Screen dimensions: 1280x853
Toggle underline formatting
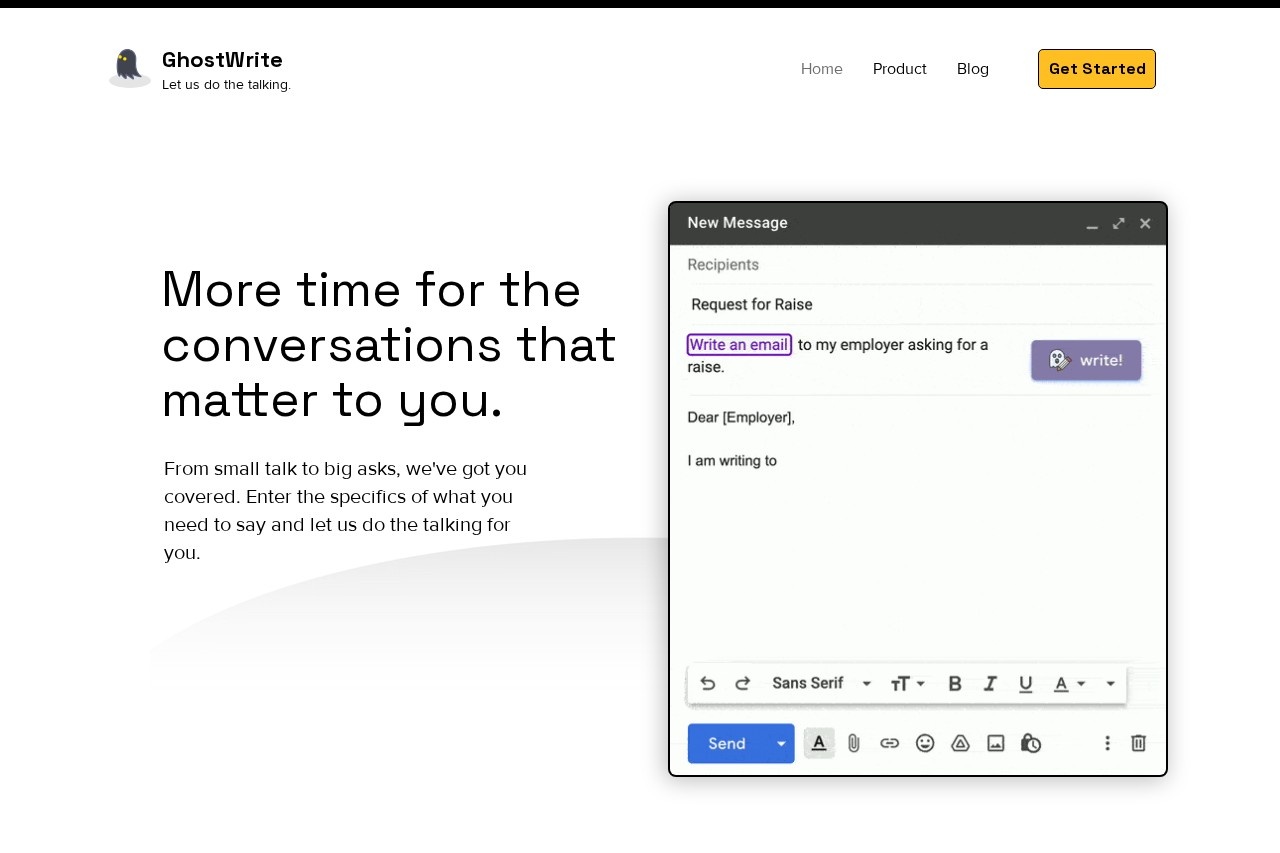(1026, 683)
